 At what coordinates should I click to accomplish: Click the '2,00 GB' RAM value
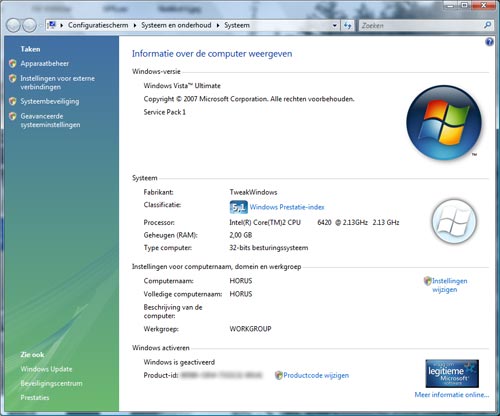[x=240, y=235]
